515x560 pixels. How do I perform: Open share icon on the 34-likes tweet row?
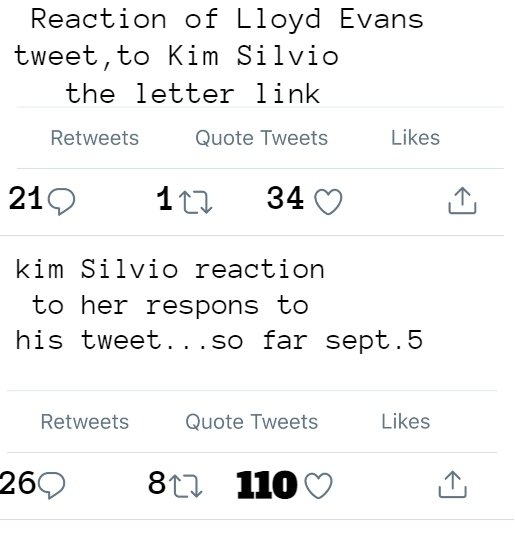pos(462,201)
